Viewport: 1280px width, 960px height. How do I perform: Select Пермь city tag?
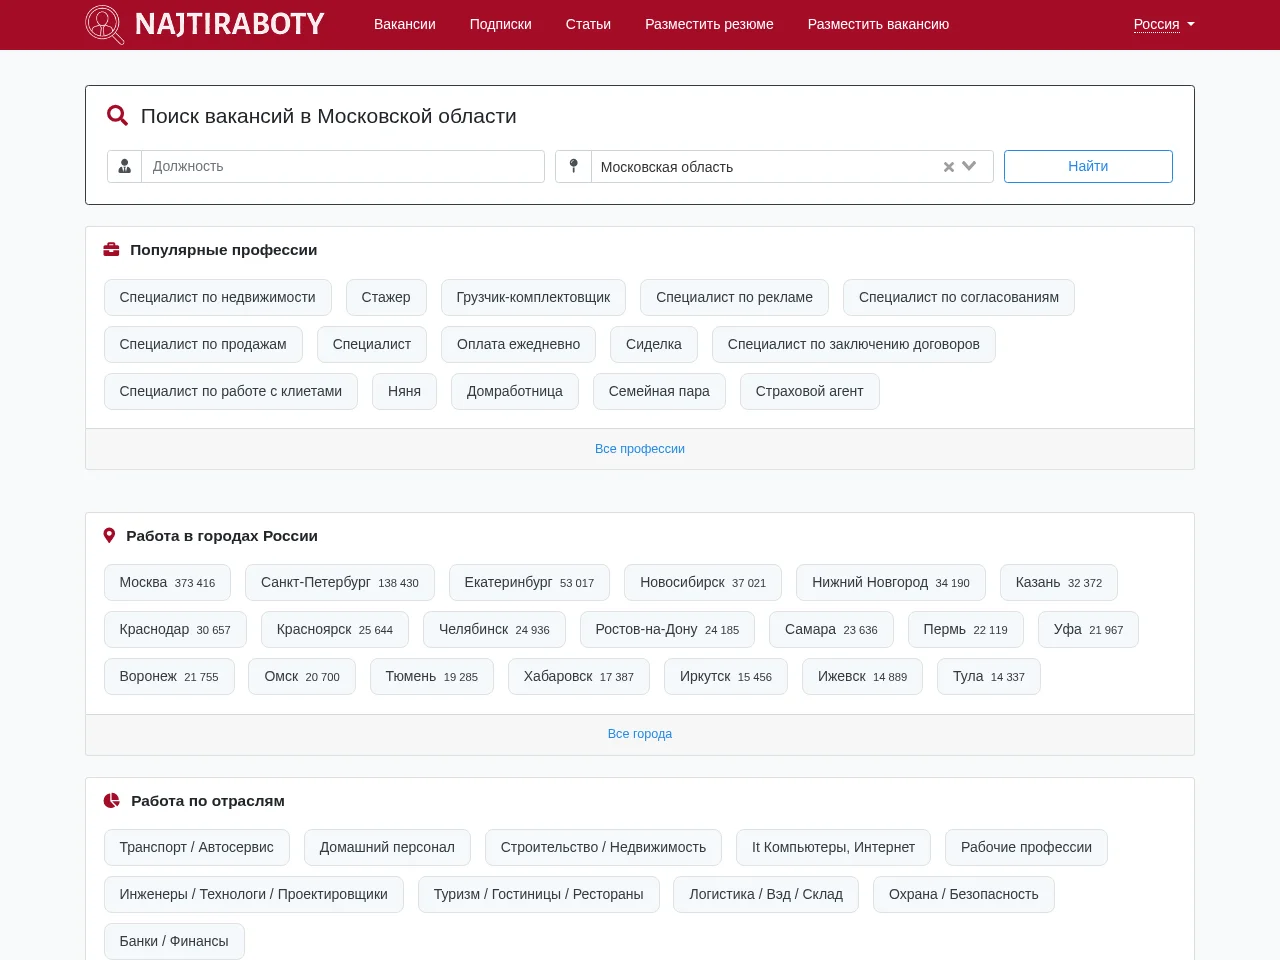966,630
